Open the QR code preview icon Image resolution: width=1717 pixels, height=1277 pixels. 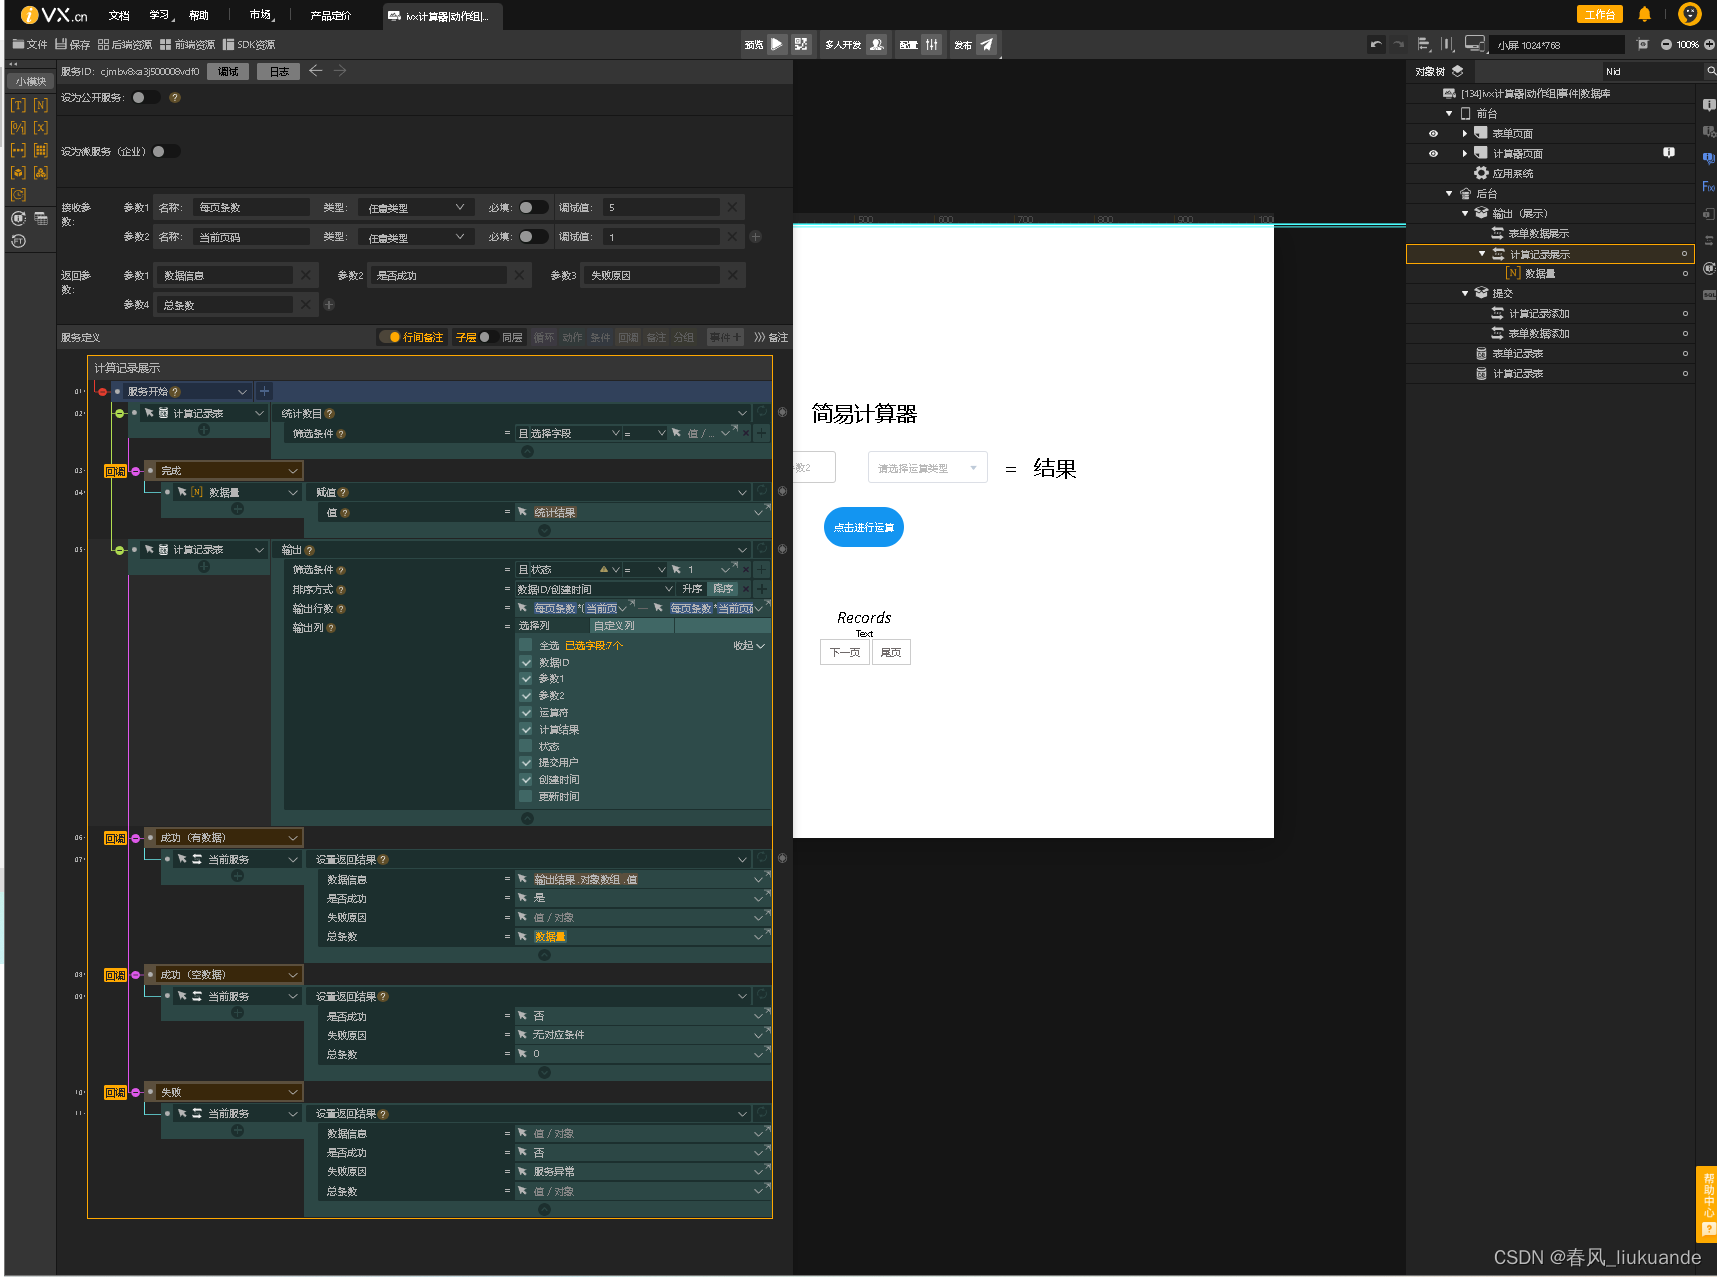(x=801, y=44)
